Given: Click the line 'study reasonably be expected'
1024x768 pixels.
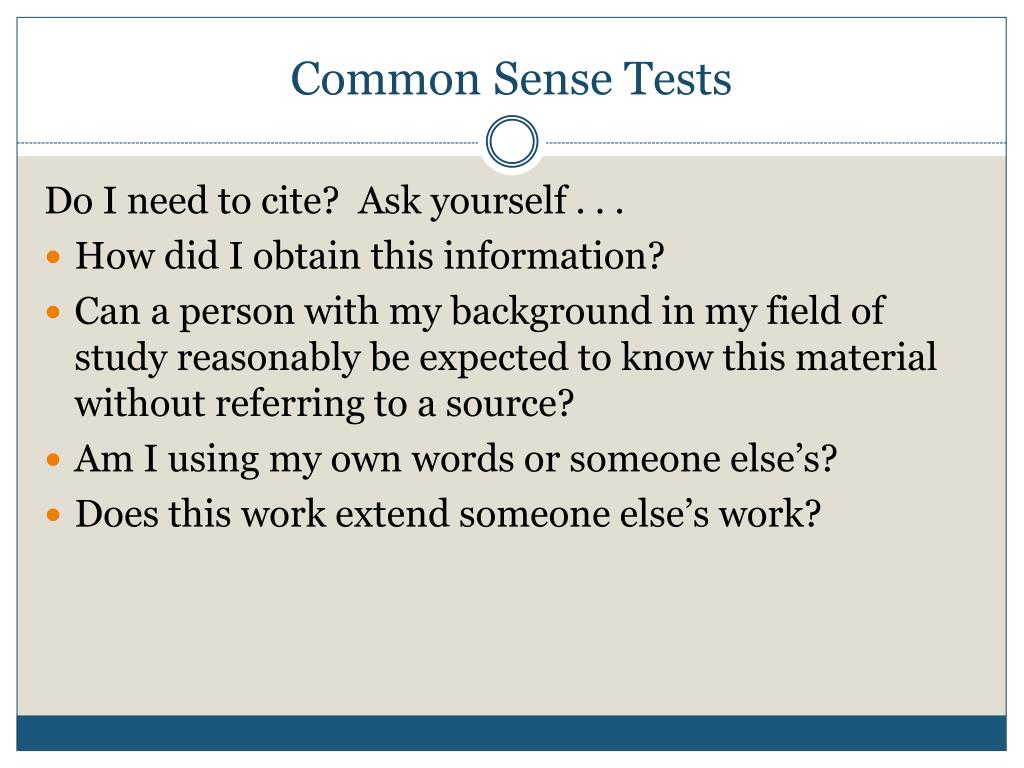Looking at the screenshot, I should pyautogui.click(x=506, y=357).
